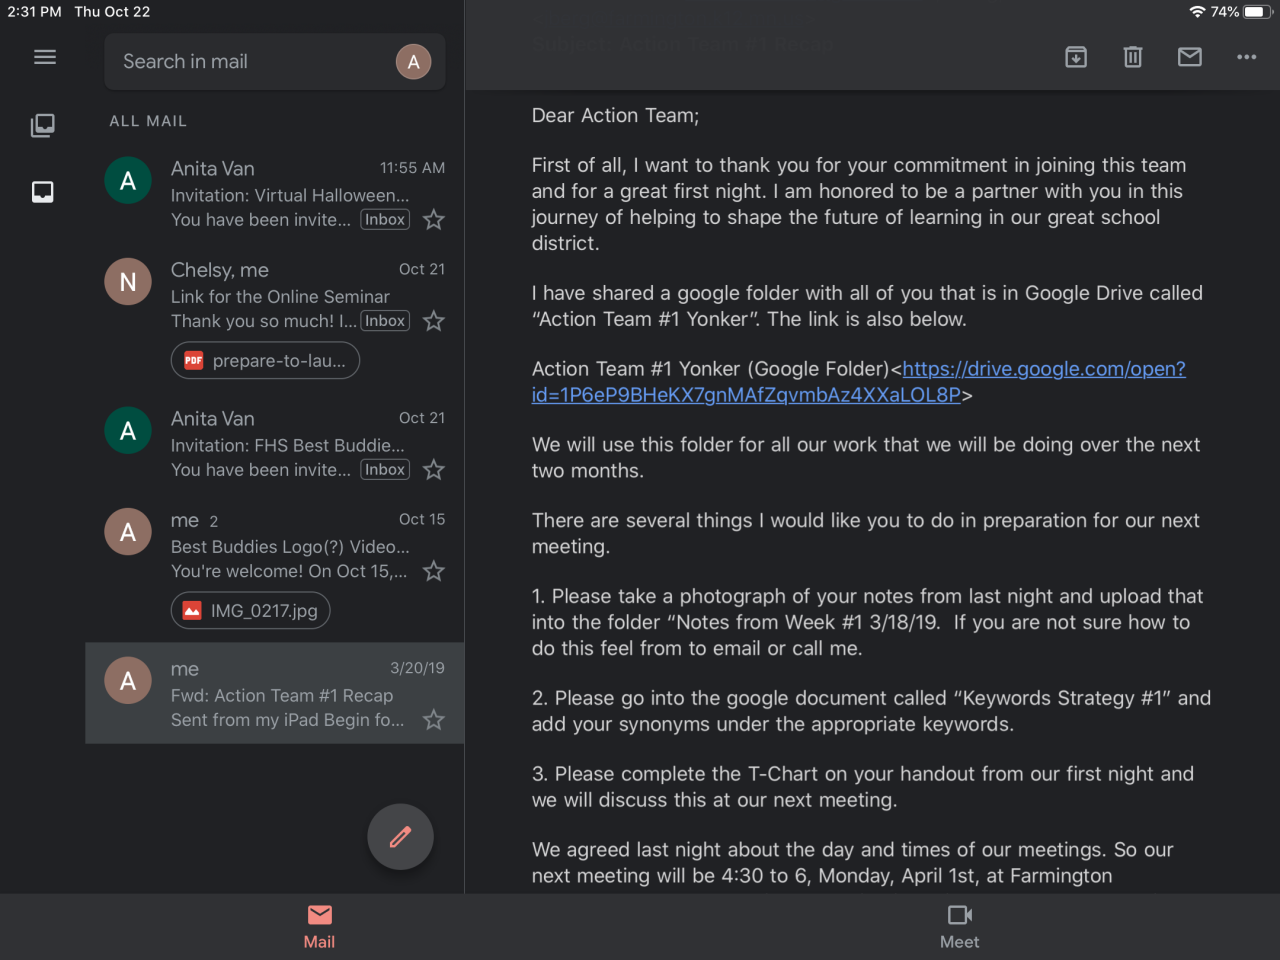The width and height of the screenshot is (1280, 960).
Task: Mark the email as unread
Action: pos(1190,57)
